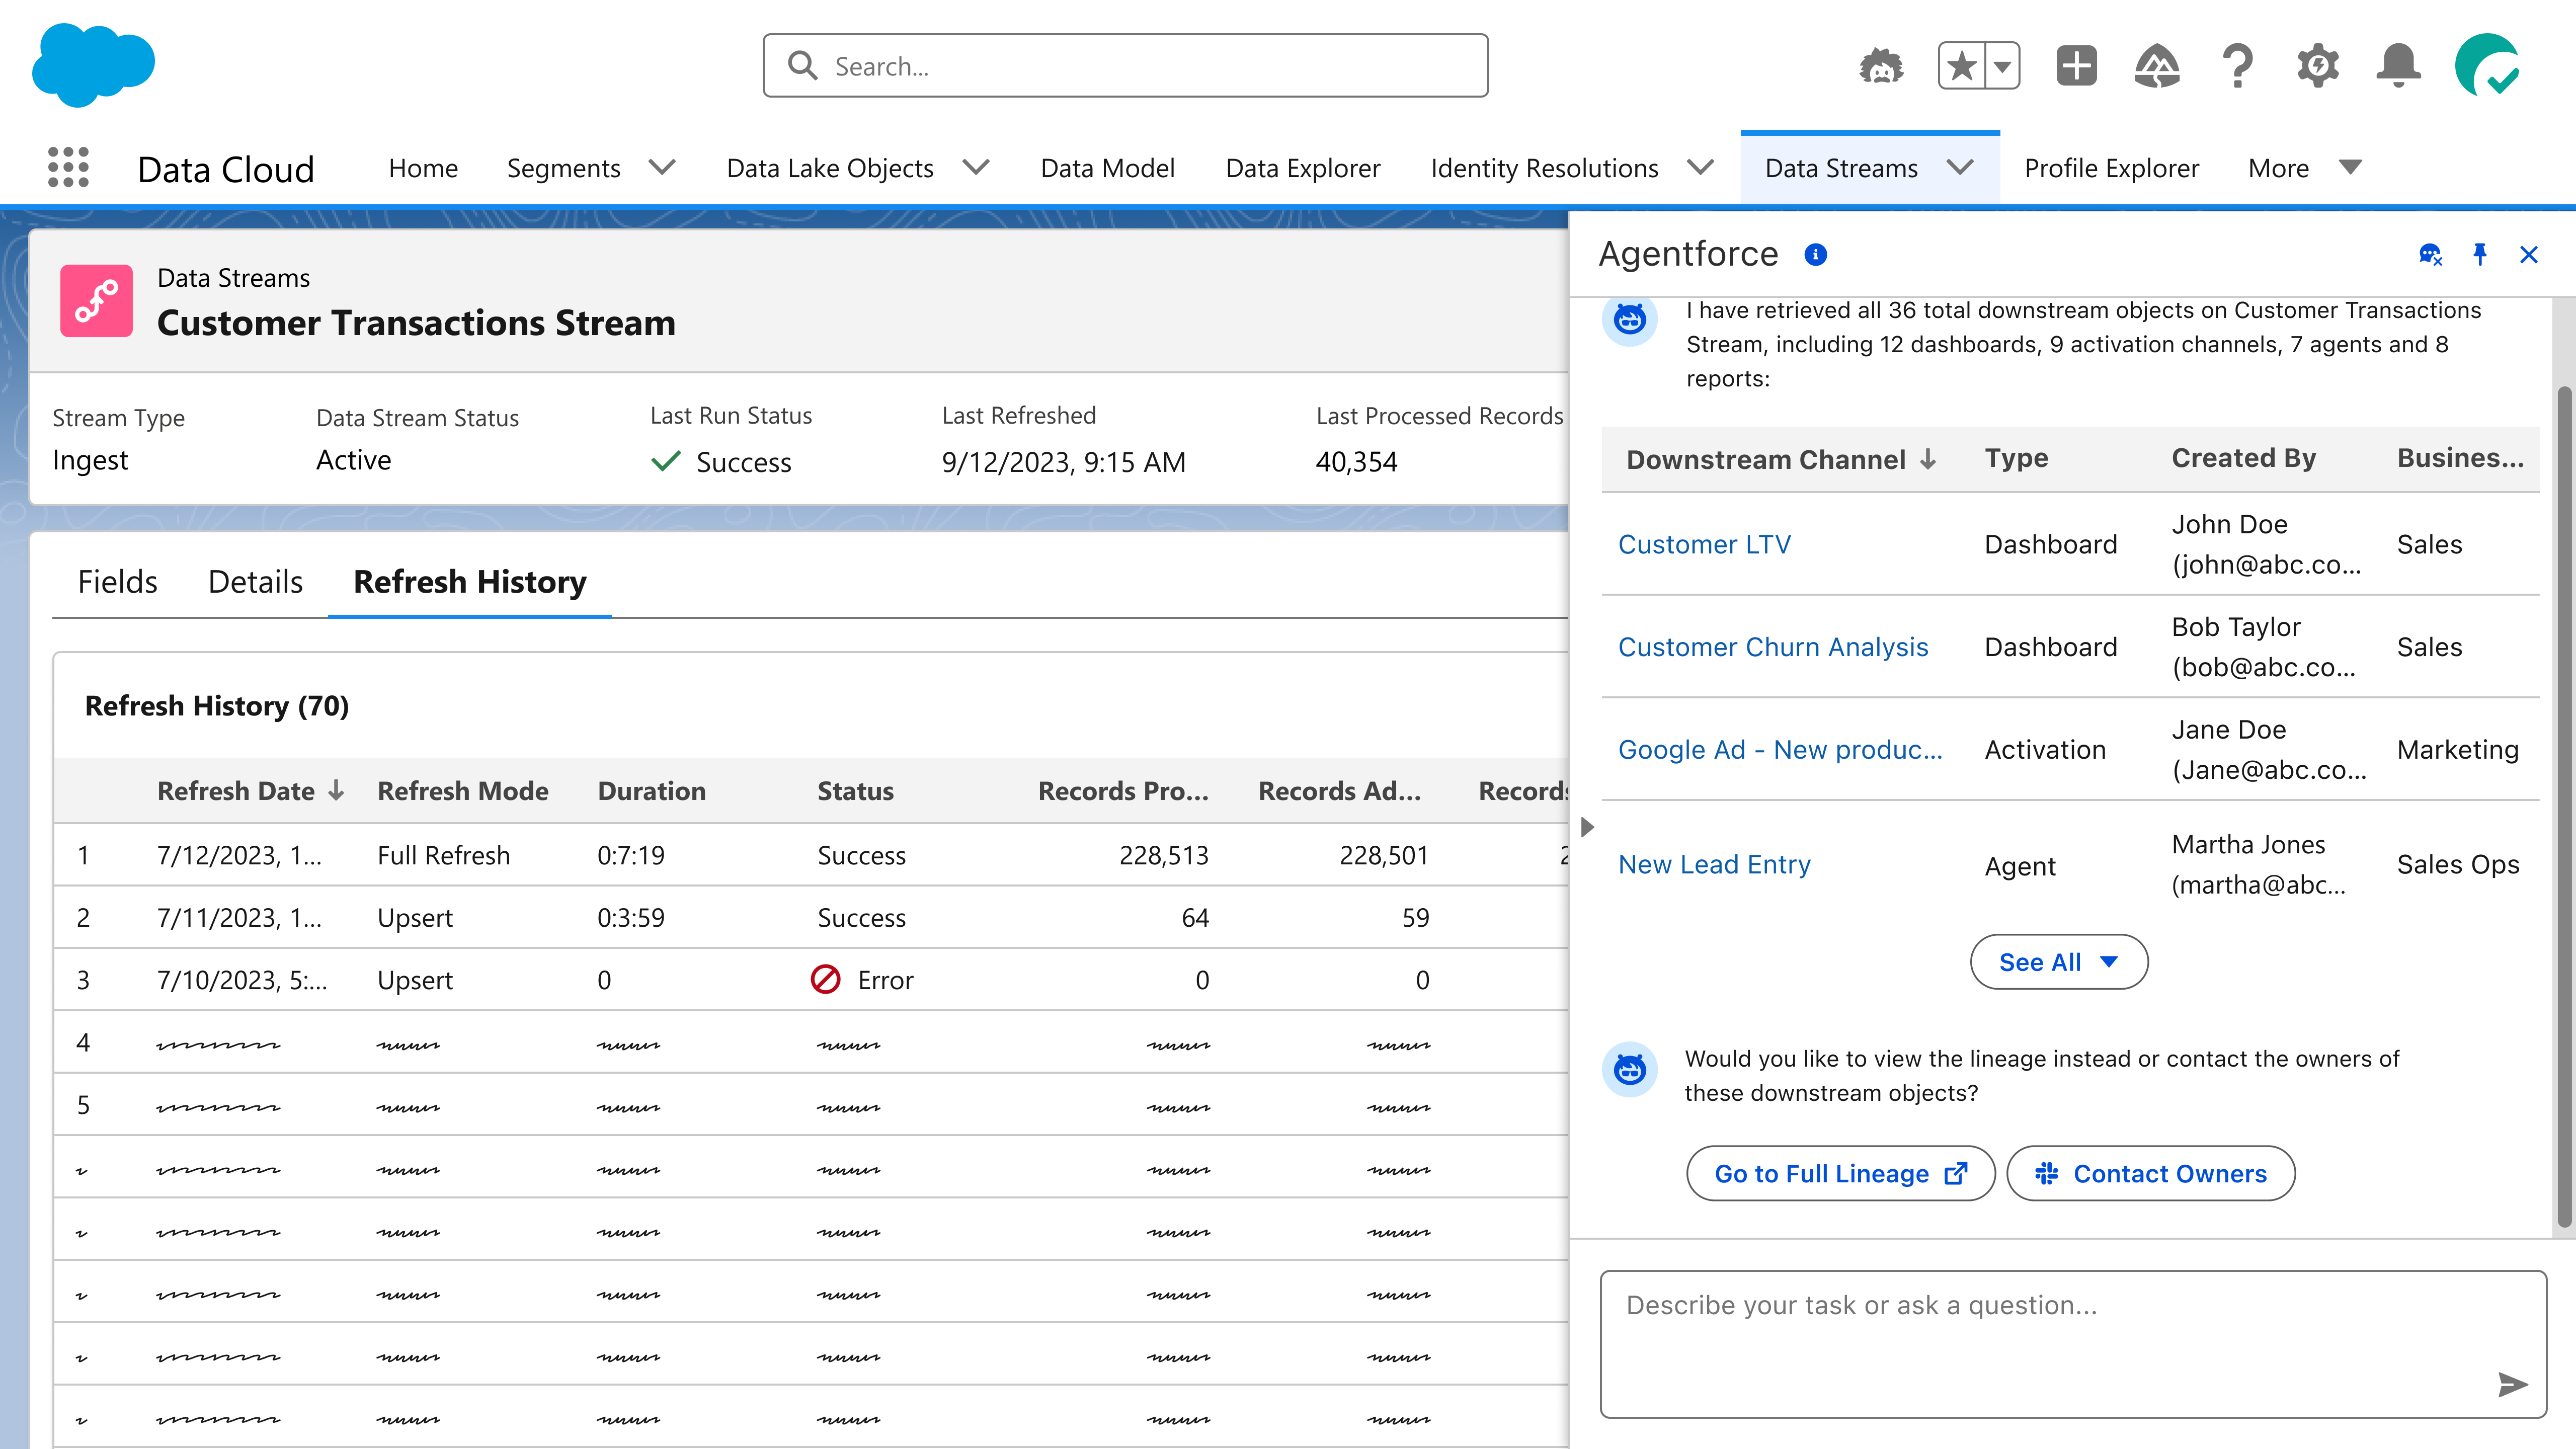Open the favorites list dropdown arrow
The image size is (2576, 1449).
tap(2002, 66)
